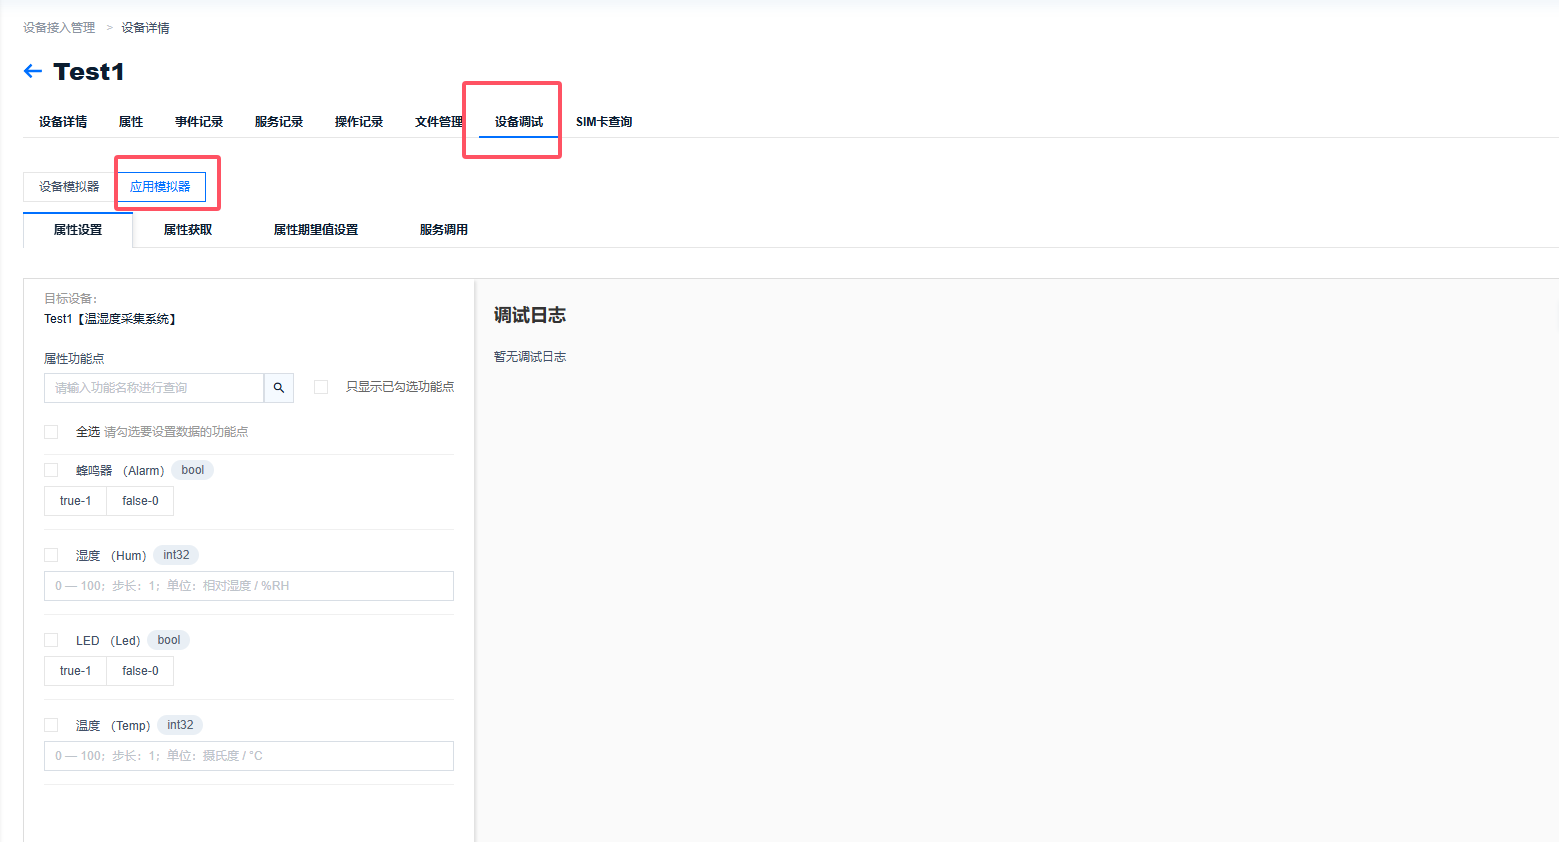
Task: Choose the 设备模拟器 mode button
Action: (x=69, y=187)
